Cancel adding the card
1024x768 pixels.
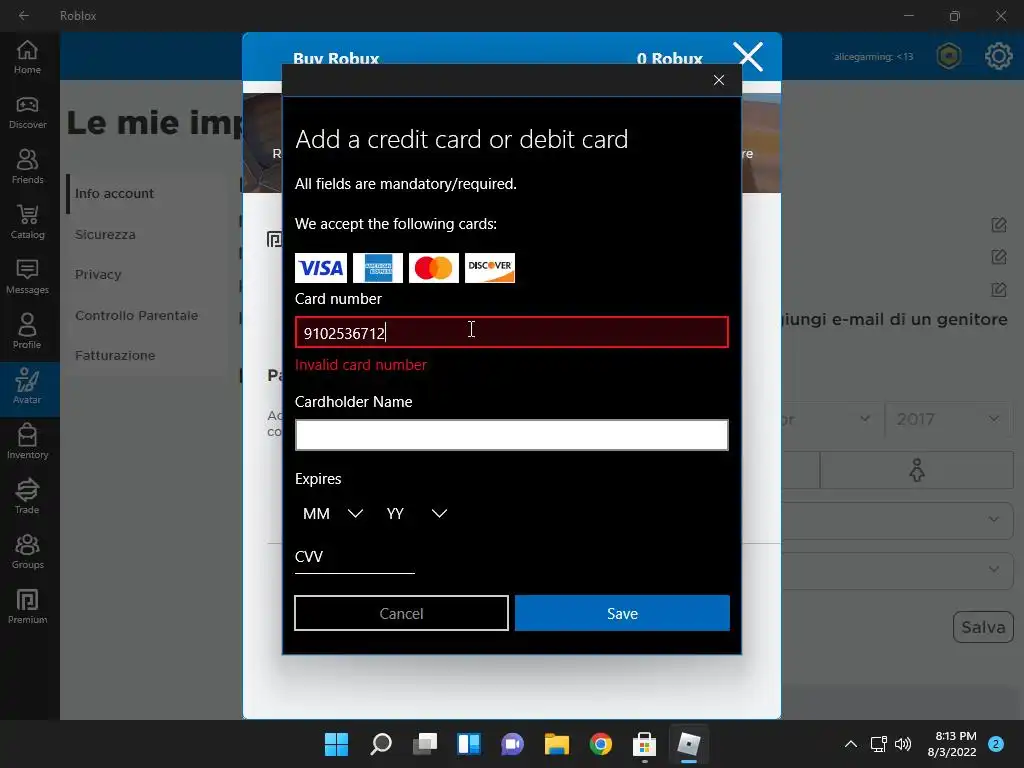click(401, 613)
